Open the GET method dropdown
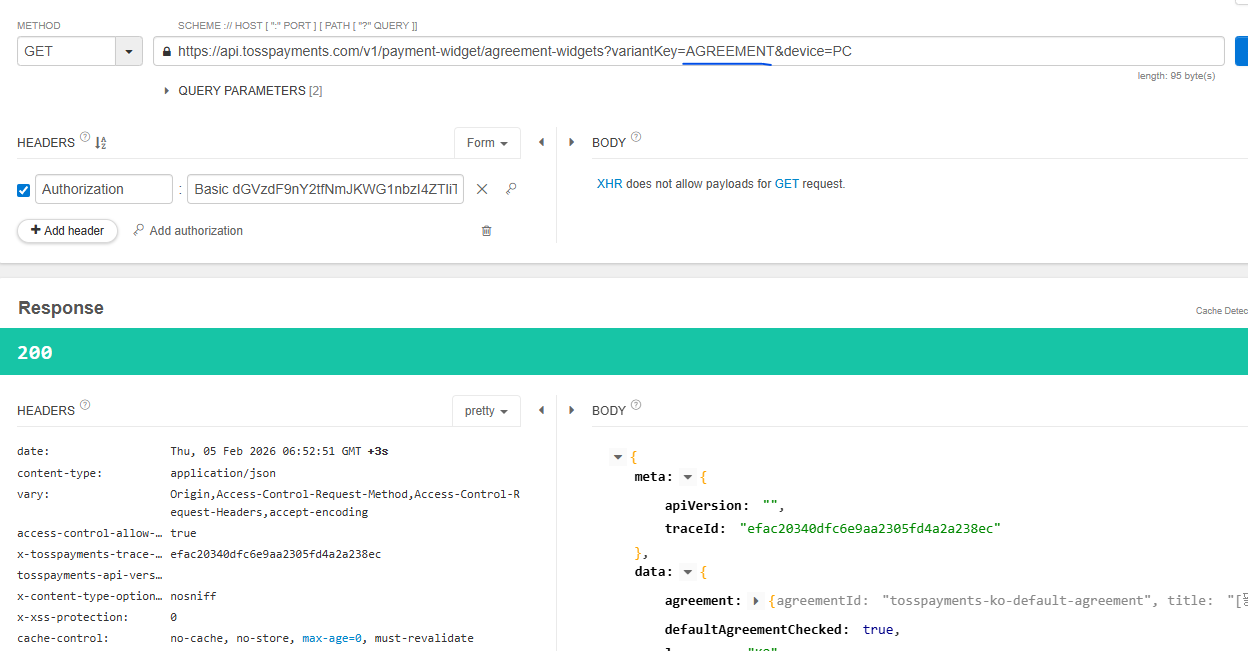This screenshot has width=1248, height=651. [x=129, y=51]
